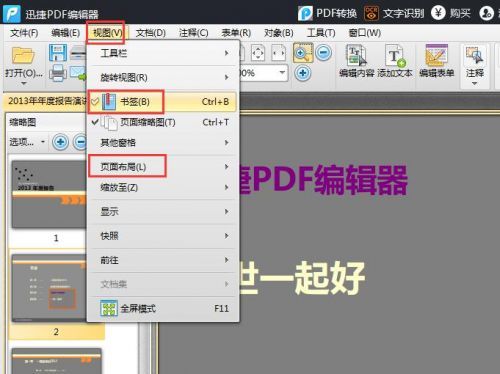Image resolution: width=500 pixels, height=374 pixels.
Task: Click the 视图(V) menu
Action: pos(108,33)
